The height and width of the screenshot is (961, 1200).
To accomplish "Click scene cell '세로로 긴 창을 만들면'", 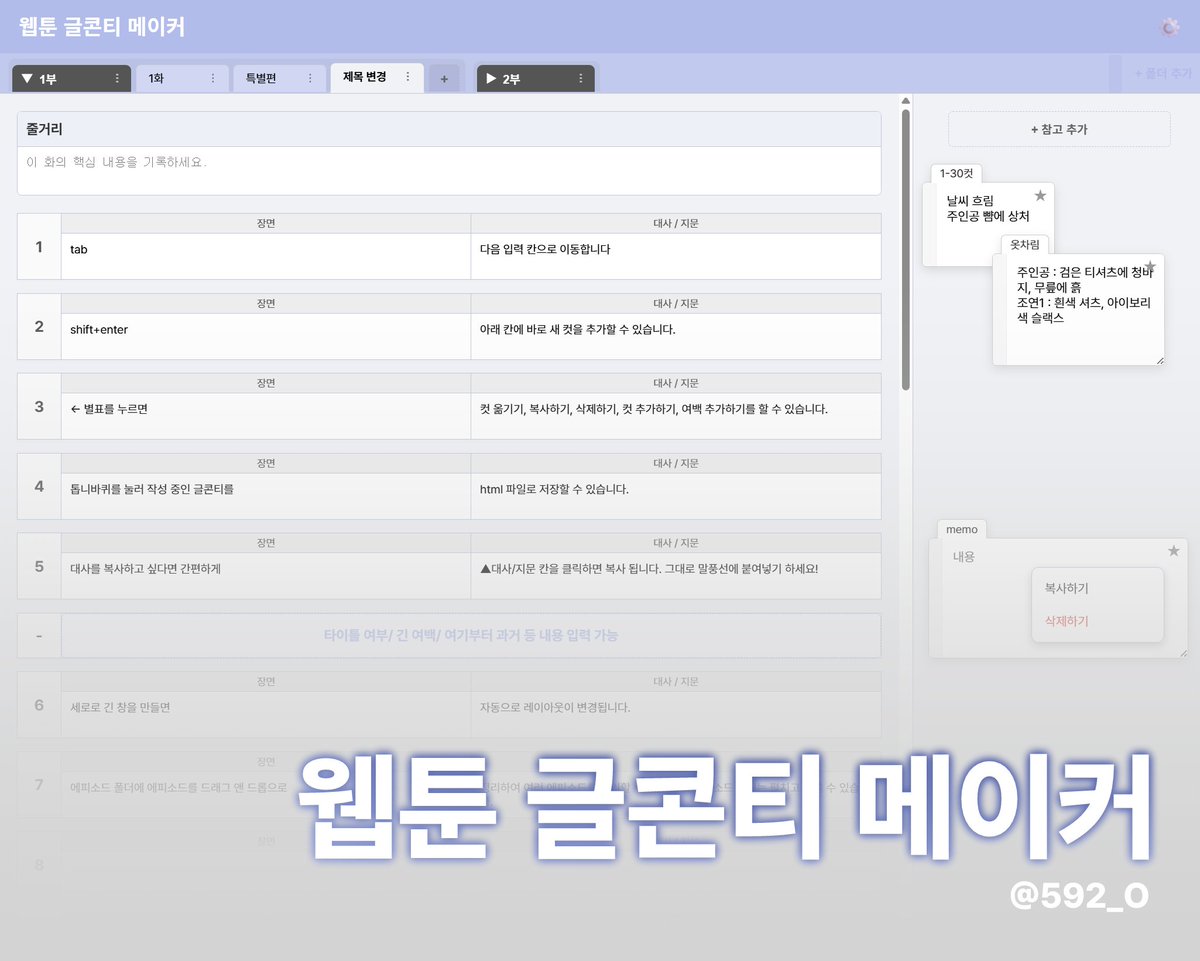I will 266,715.
